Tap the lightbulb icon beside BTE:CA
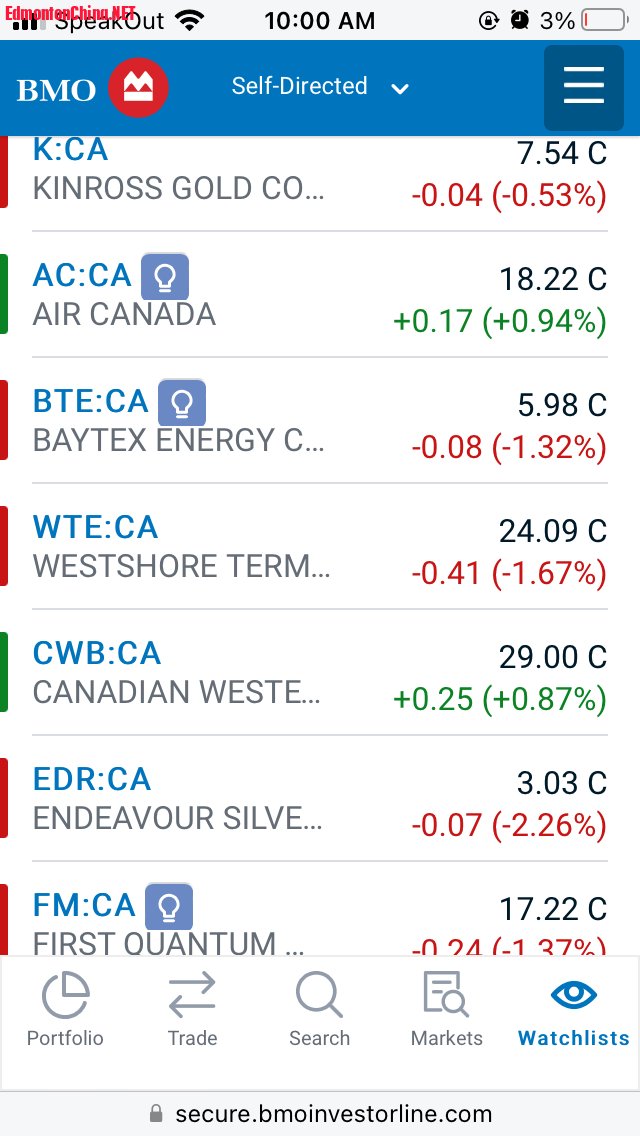Viewport: 640px width, 1136px height. point(182,403)
